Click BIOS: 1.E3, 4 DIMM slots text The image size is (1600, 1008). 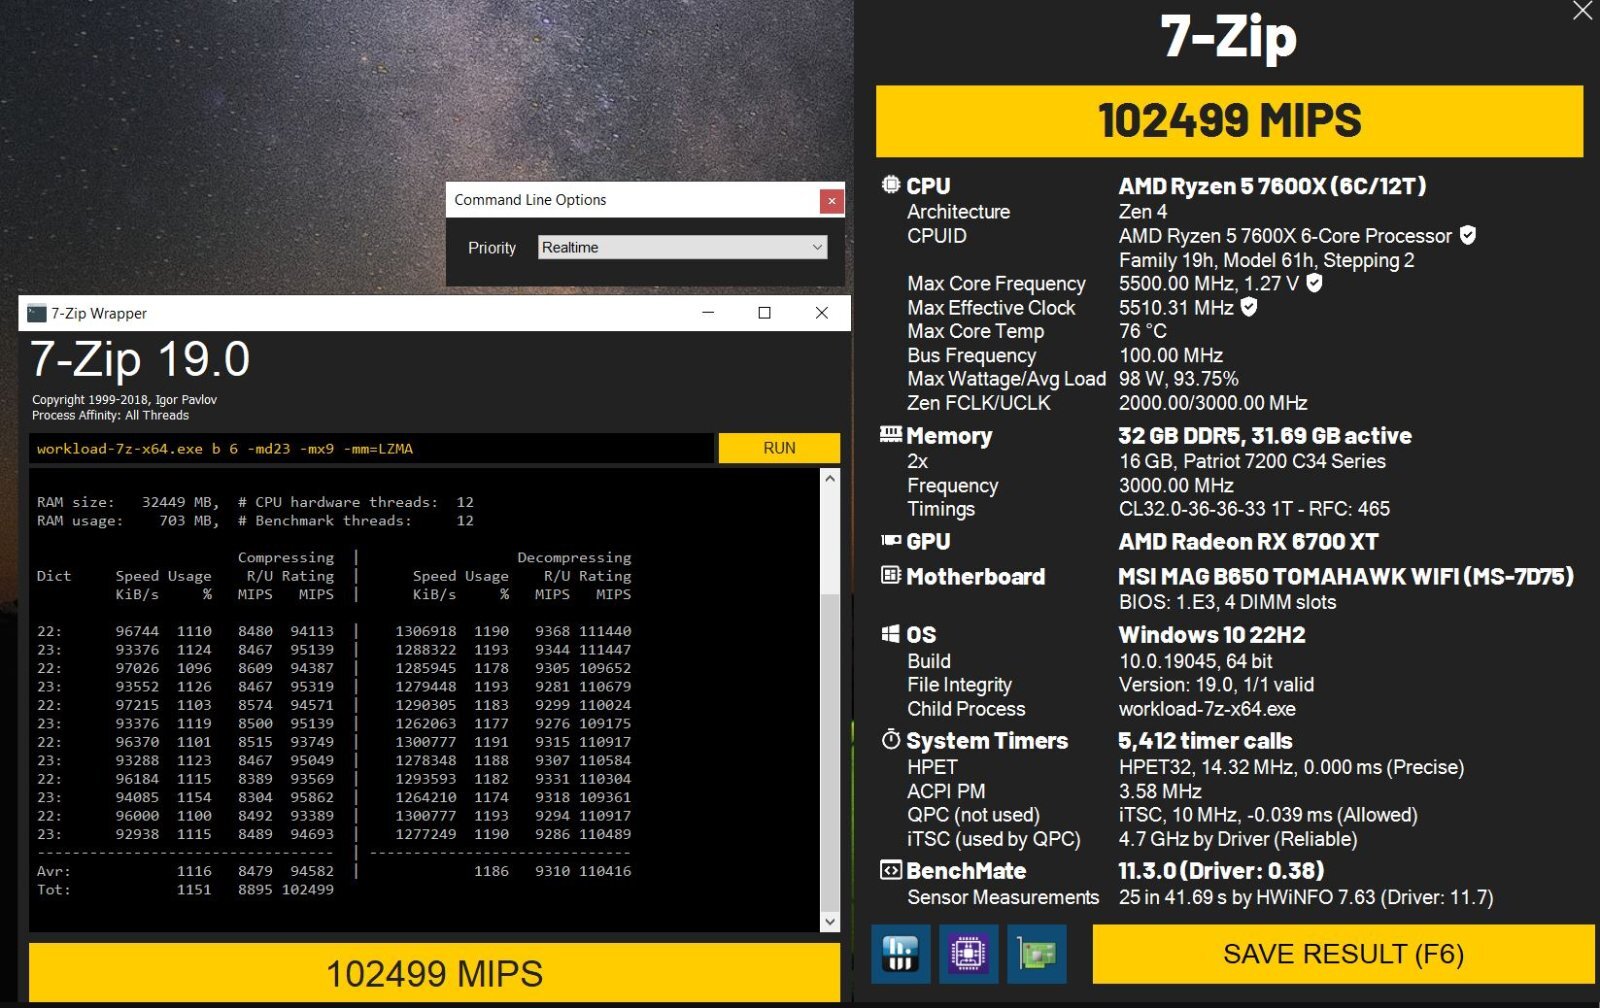pos(1227,602)
